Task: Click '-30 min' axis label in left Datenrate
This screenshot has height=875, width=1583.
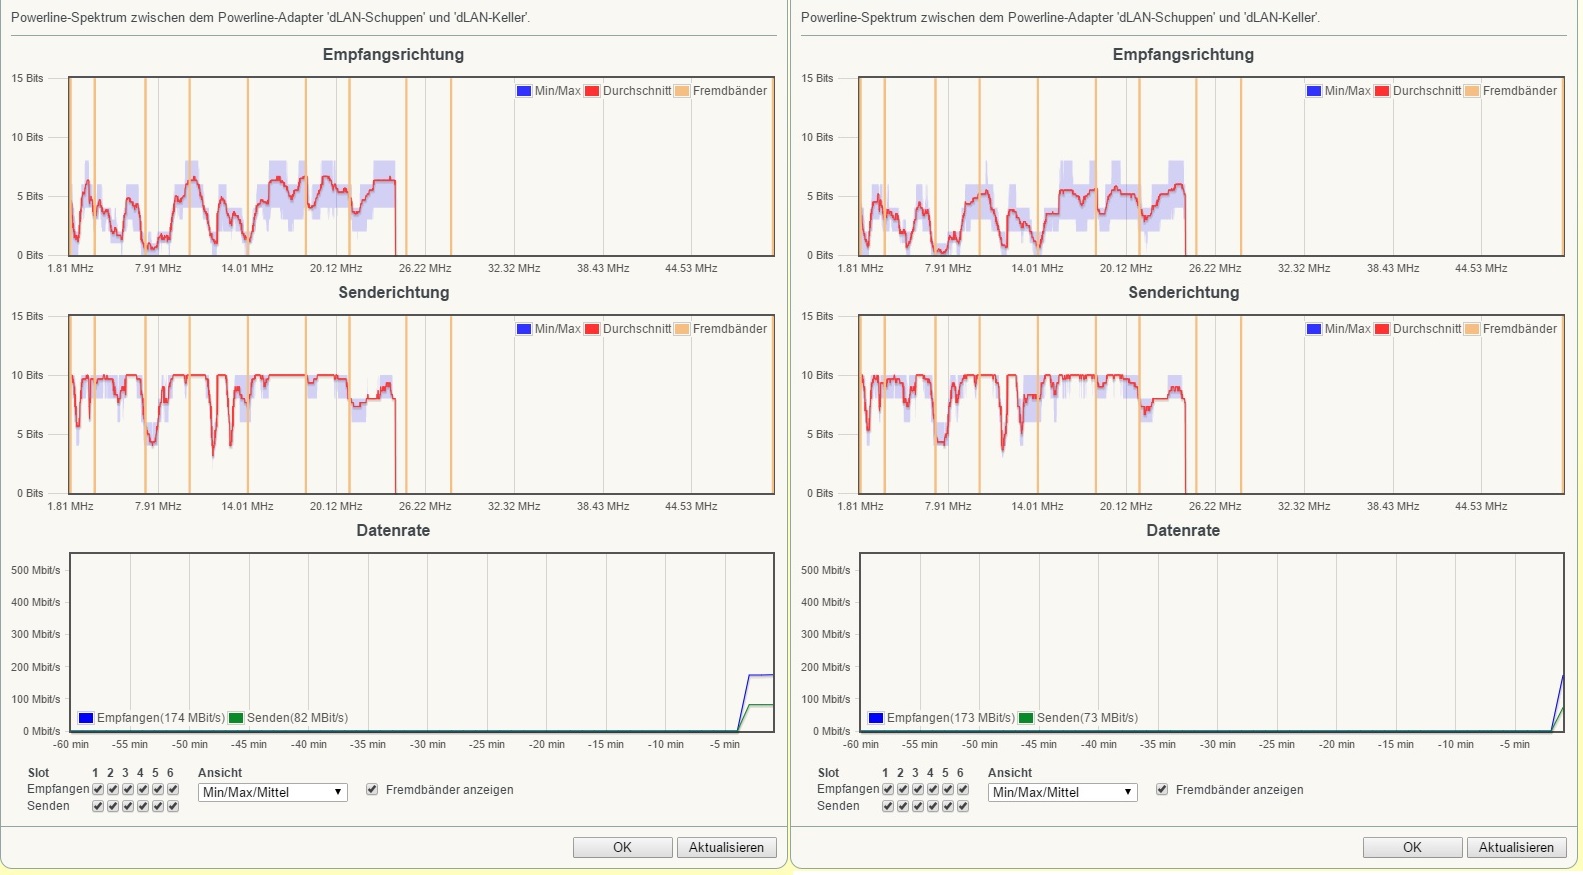Action: click(428, 745)
